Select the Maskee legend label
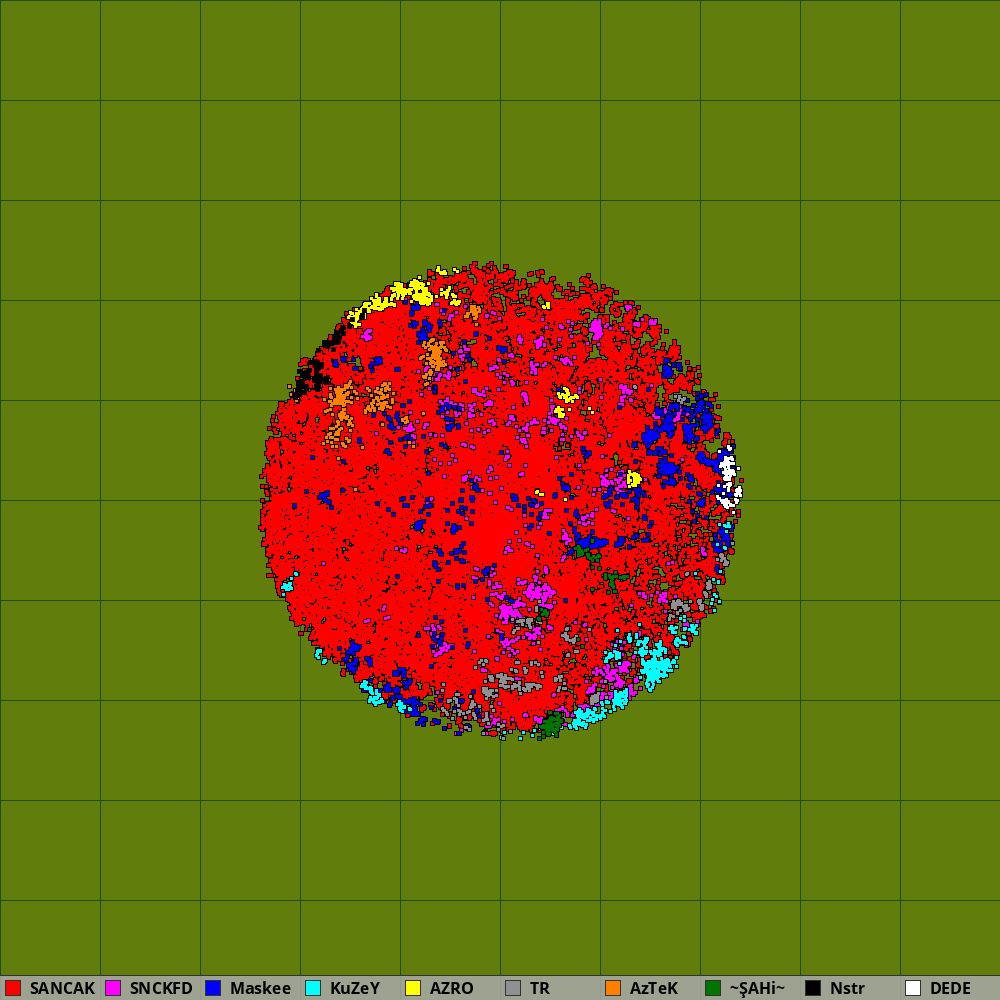Image resolution: width=1000 pixels, height=1000 pixels. pos(260,988)
